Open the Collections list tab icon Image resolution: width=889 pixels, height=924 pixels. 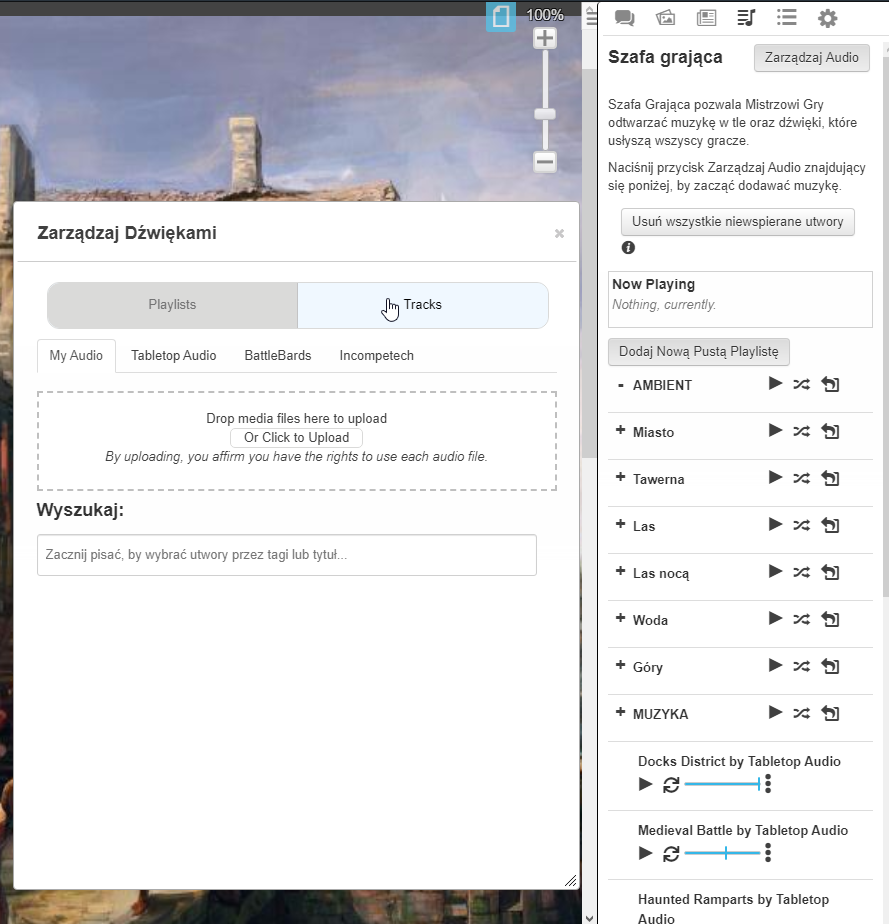786,18
